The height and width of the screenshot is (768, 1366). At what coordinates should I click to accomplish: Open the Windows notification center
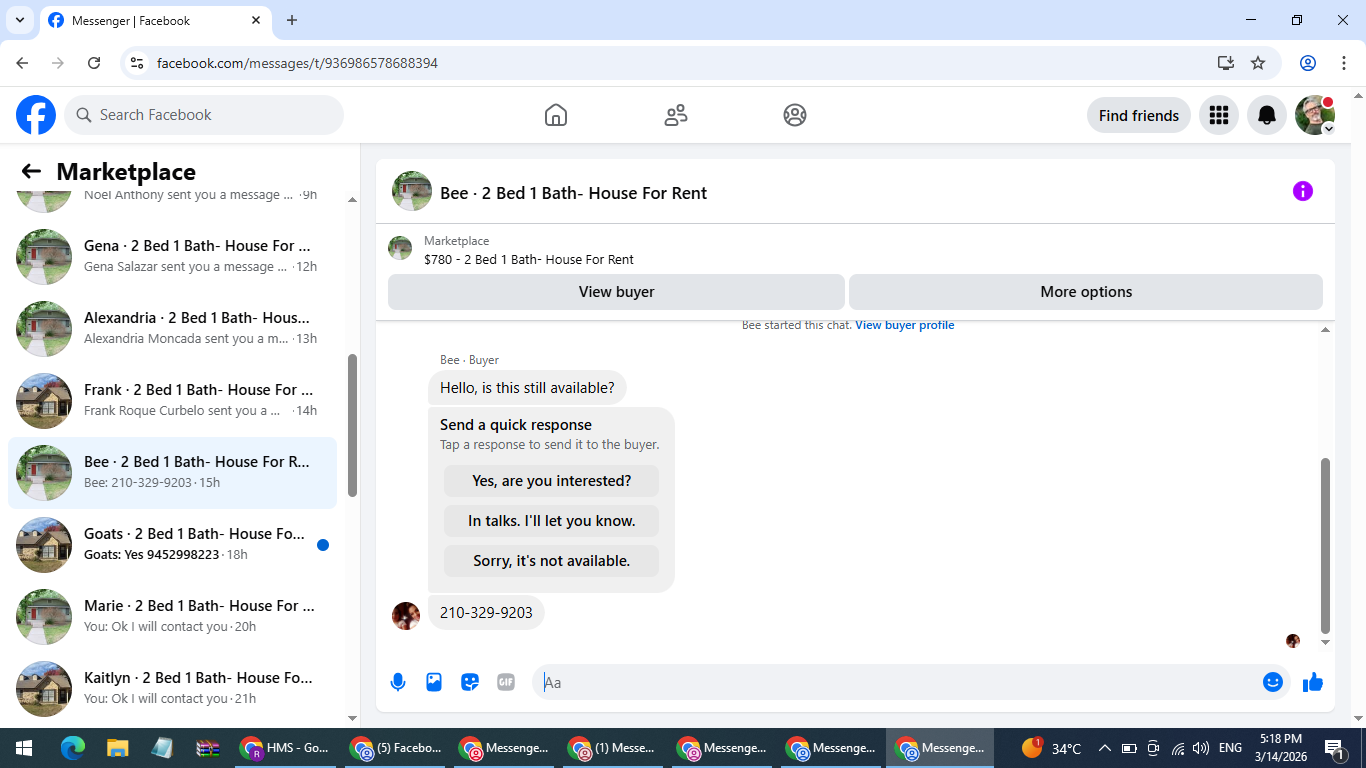tap(1334, 748)
